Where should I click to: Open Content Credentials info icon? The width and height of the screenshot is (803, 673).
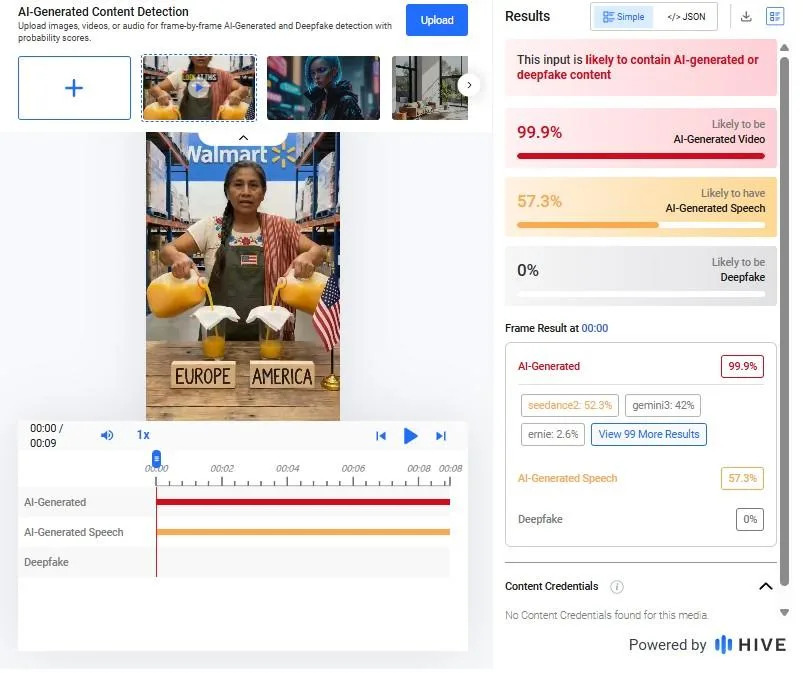pos(617,586)
